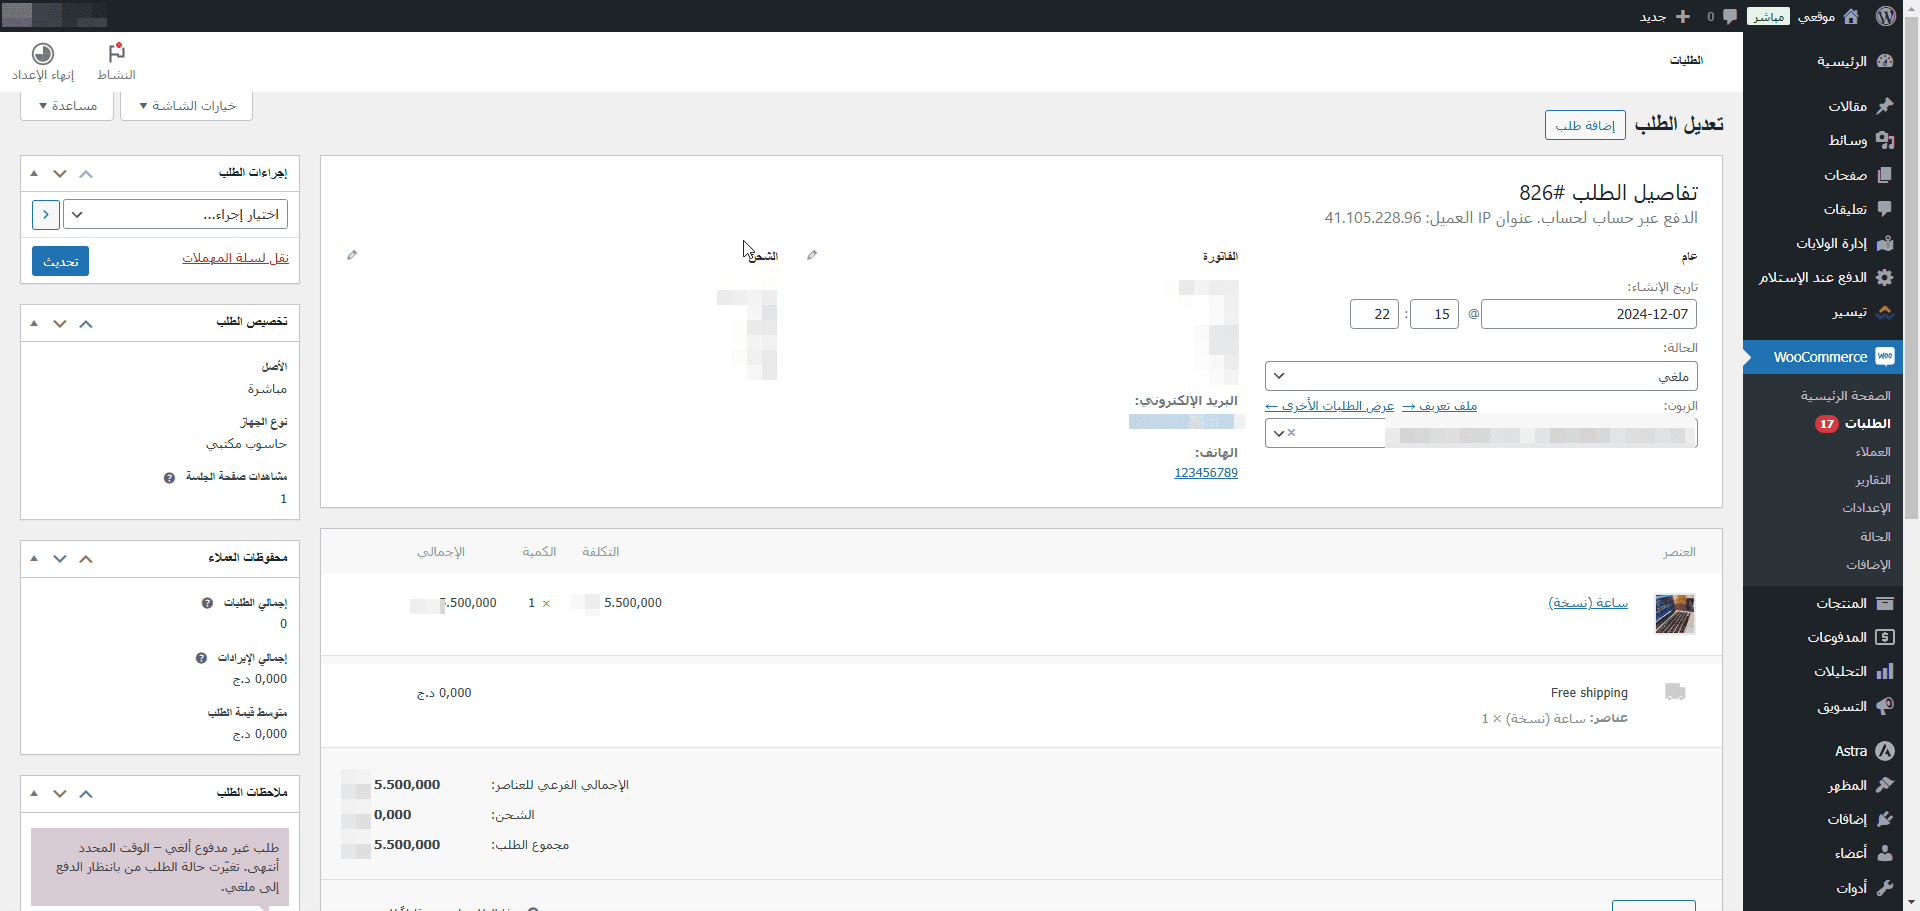Open the choose an action dropdown

pos(175,214)
